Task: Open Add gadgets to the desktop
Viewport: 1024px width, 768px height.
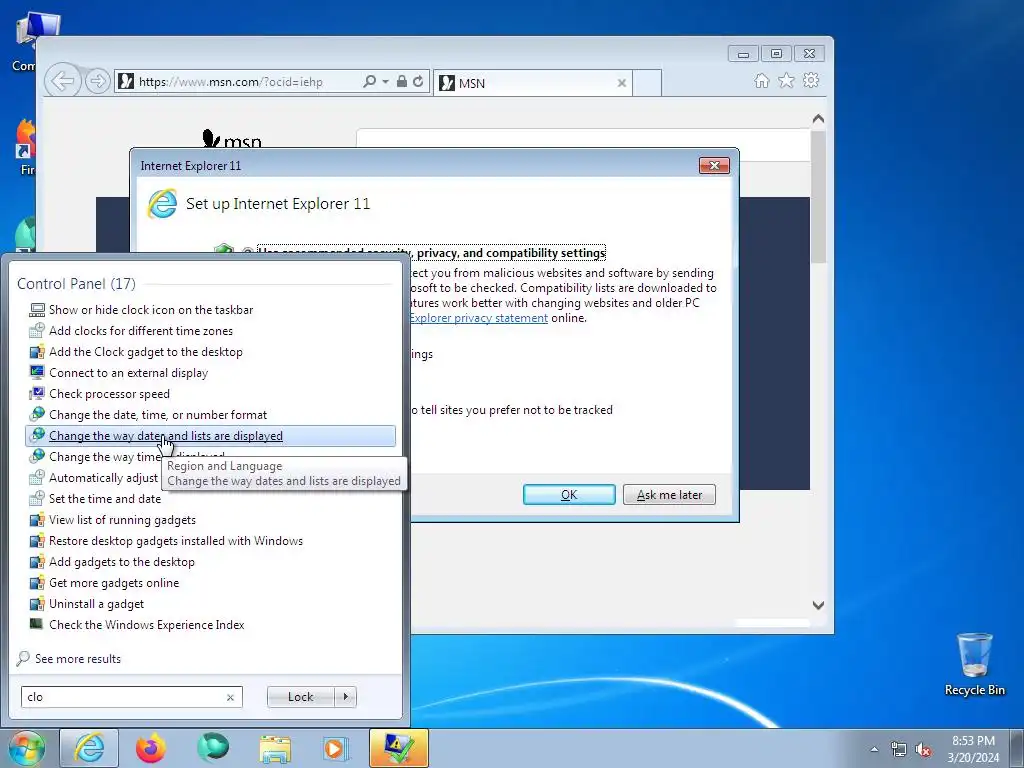Action: tap(210, 562)
